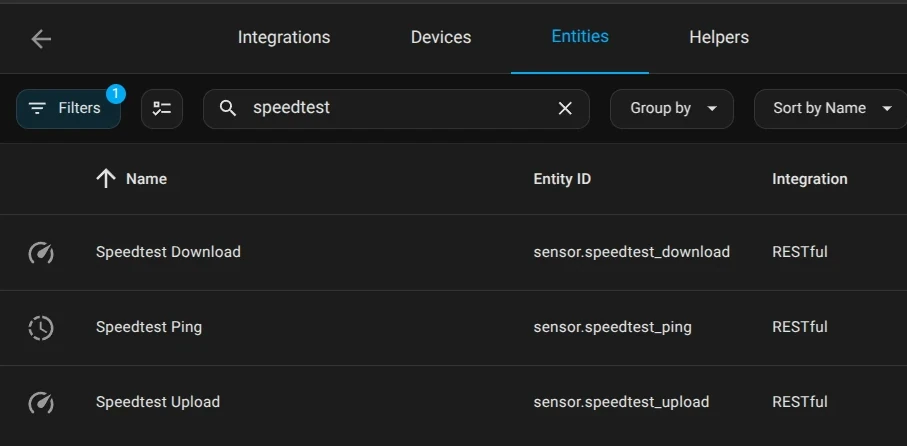907x446 pixels.
Task: Open the Sort by Name dropdown
Action: click(x=830, y=109)
